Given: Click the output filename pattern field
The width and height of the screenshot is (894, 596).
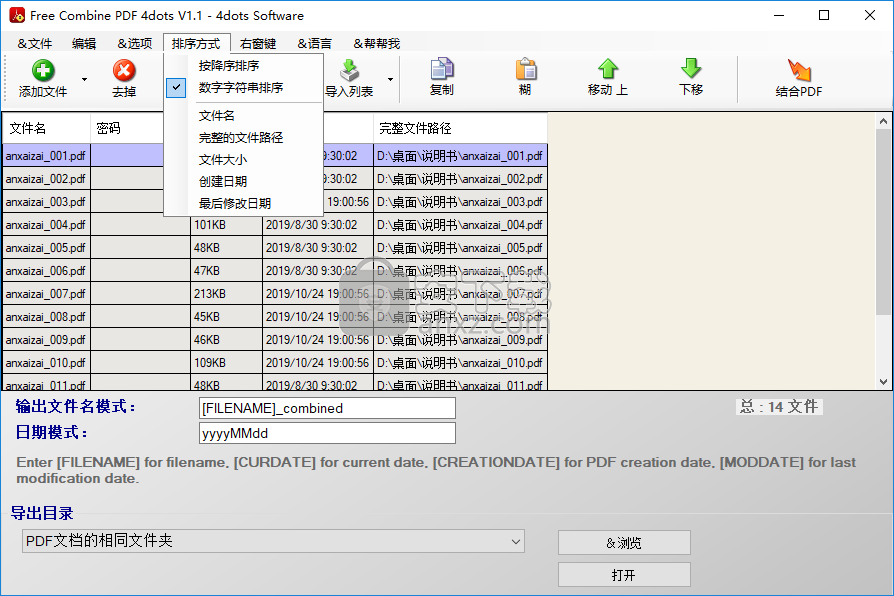Looking at the screenshot, I should point(327,408).
